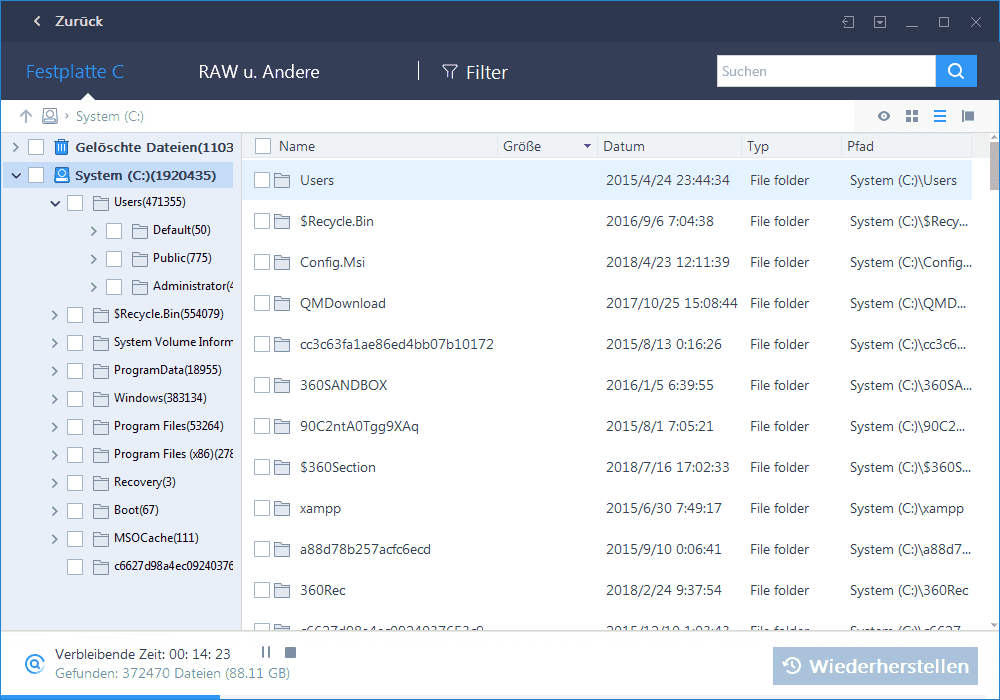Select the list view icon
The width and height of the screenshot is (1000, 700).
[x=940, y=116]
